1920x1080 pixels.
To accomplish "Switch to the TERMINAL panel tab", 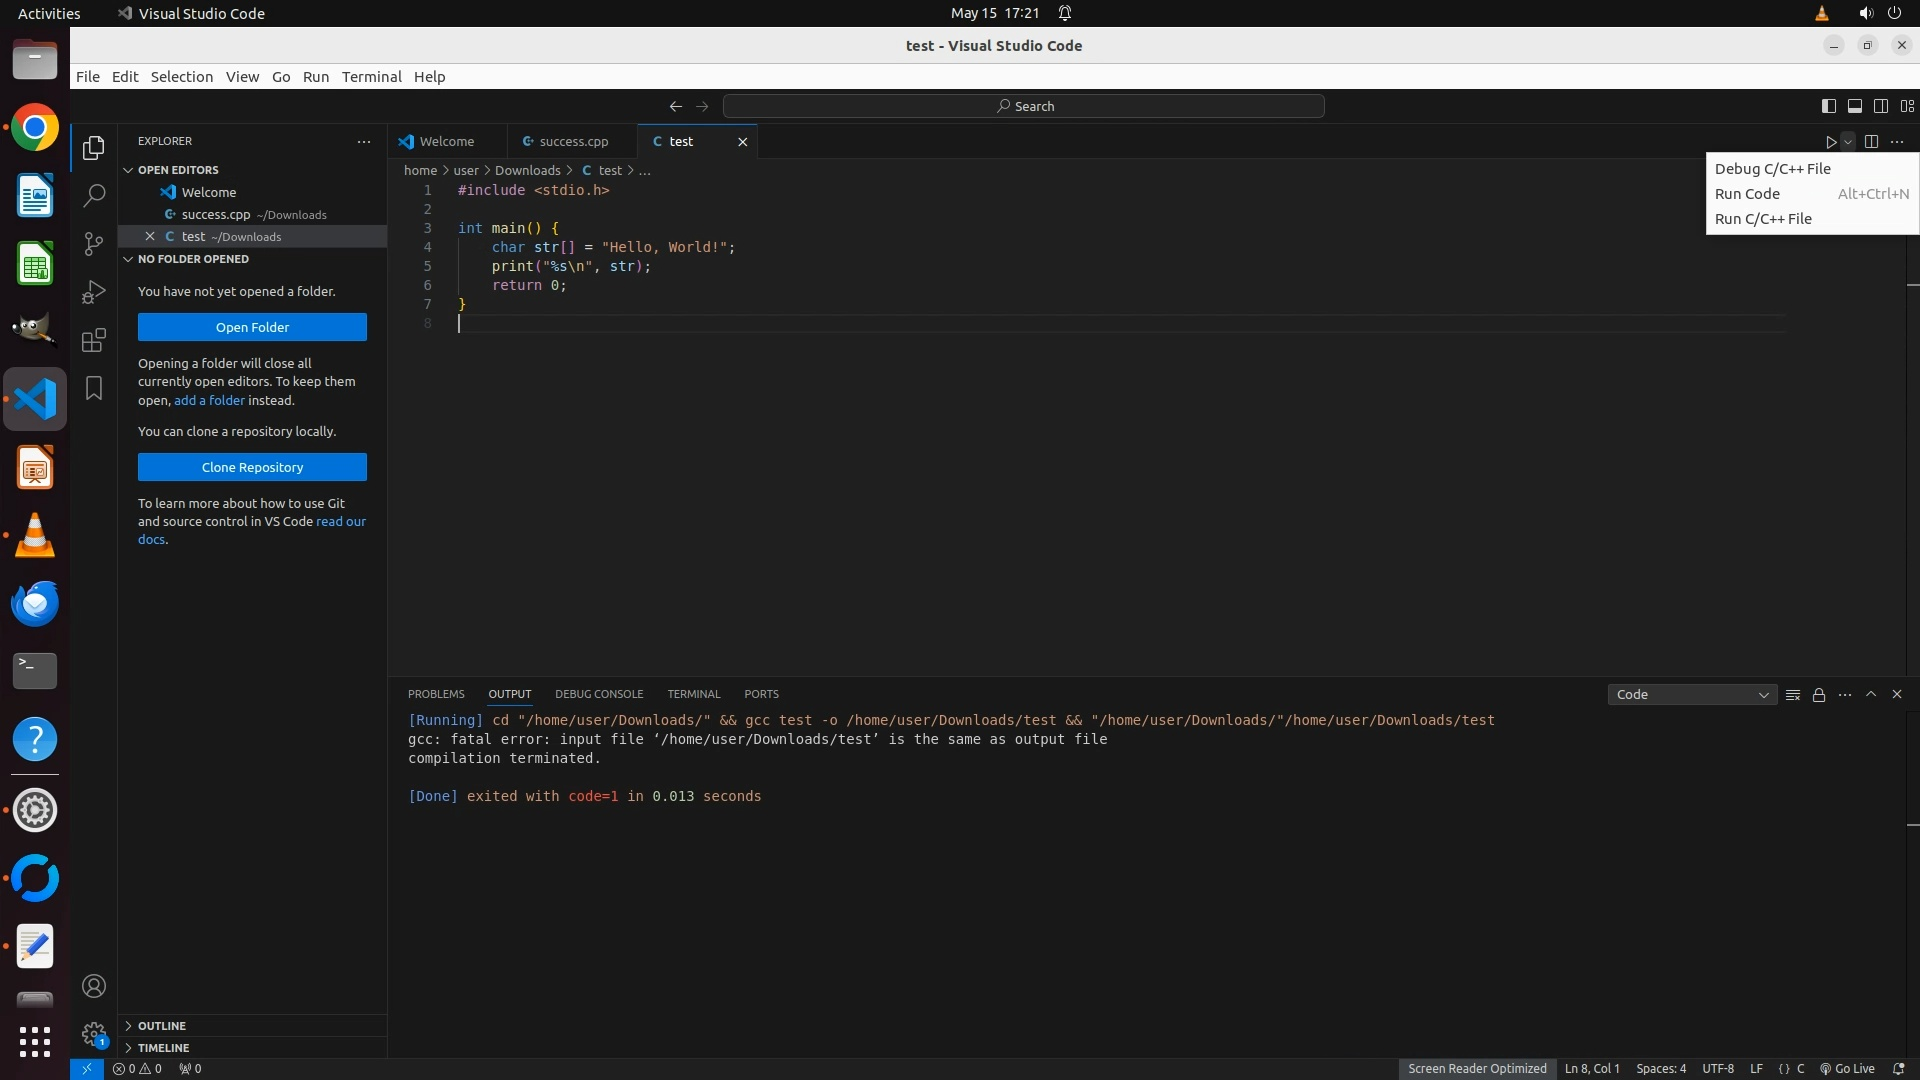I will [693, 694].
